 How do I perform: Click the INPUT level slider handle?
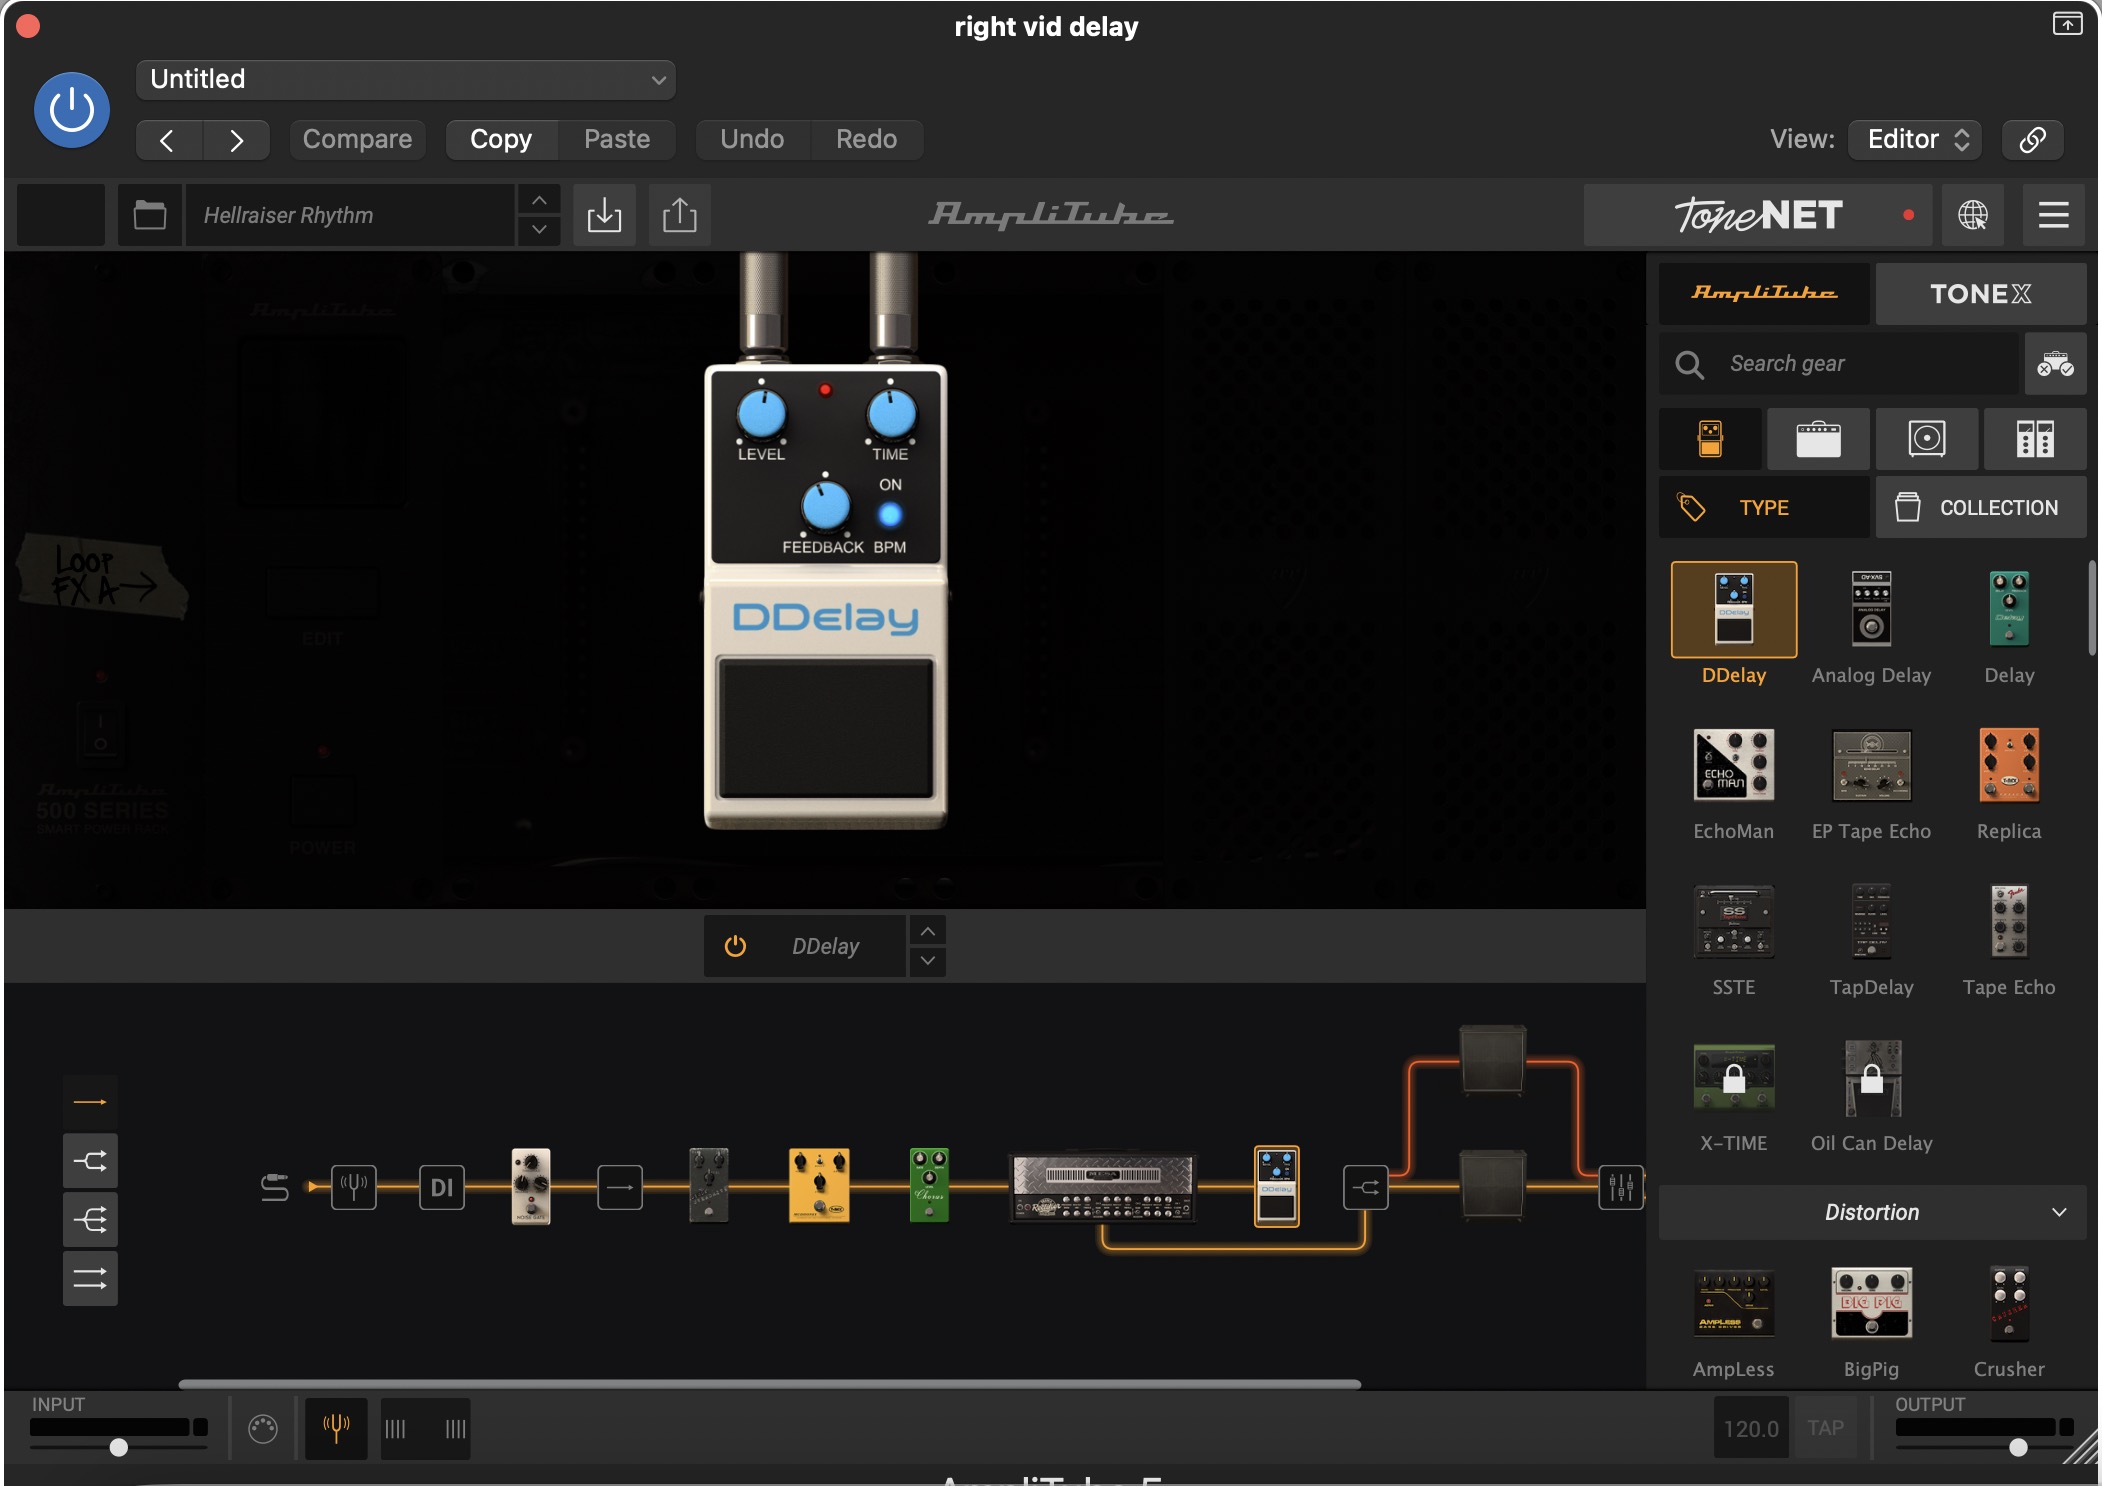[119, 1447]
